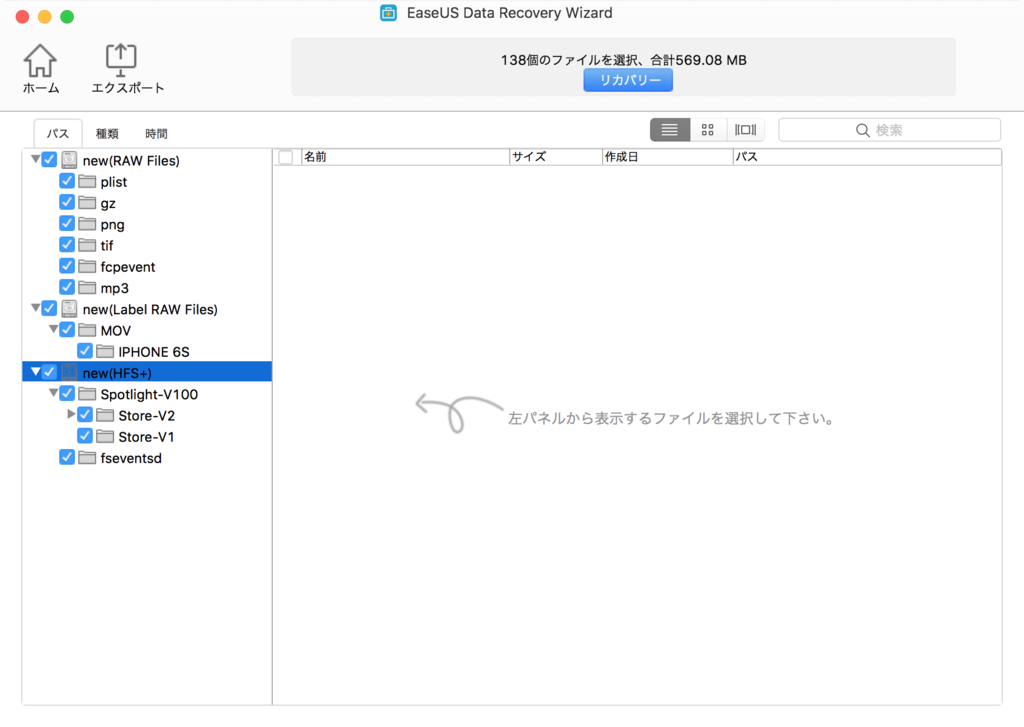
Task: Collapse the new(RAW Files) tree node
Action: (35, 159)
